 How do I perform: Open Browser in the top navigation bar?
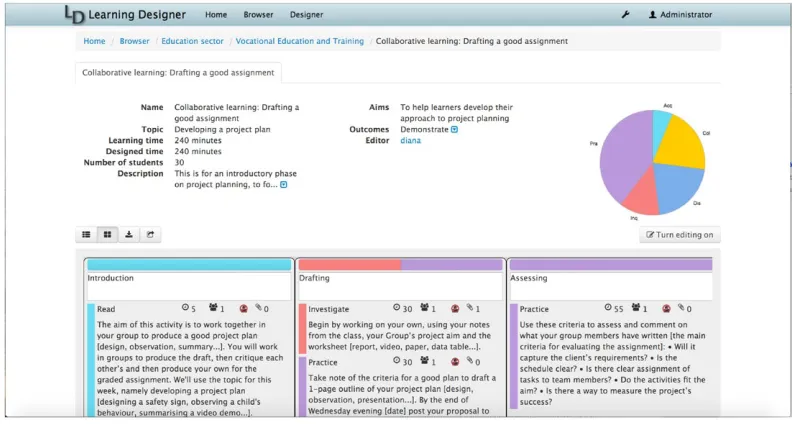click(x=258, y=15)
